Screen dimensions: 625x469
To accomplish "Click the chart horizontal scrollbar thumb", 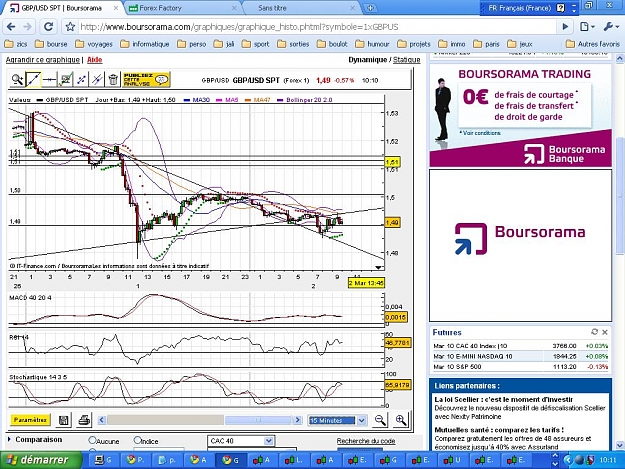I will [258, 420].
